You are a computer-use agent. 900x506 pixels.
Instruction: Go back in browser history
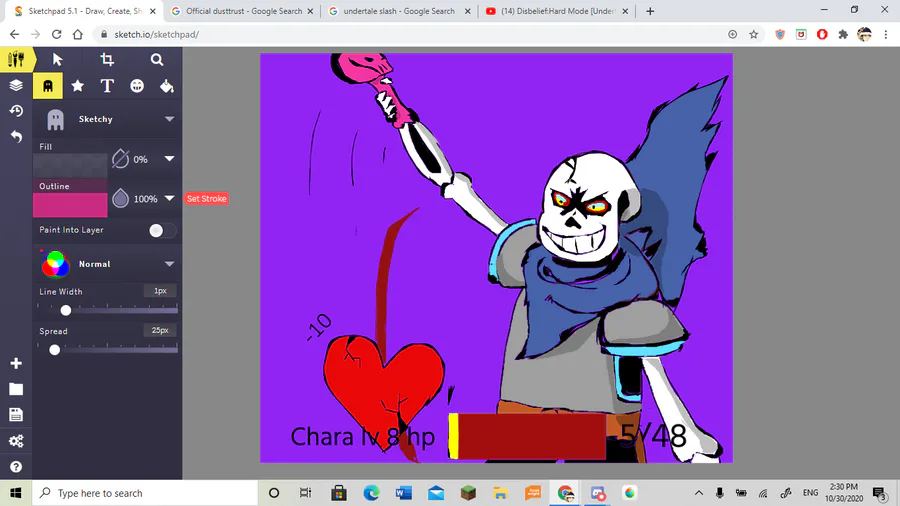point(14,34)
